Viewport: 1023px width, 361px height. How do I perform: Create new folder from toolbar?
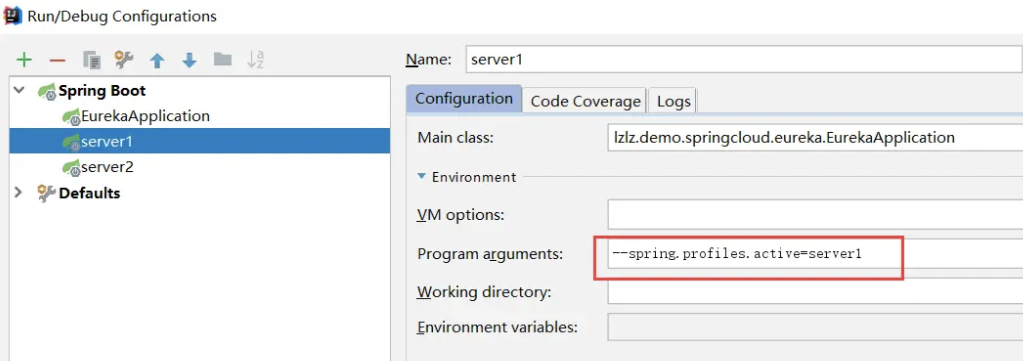[222, 60]
